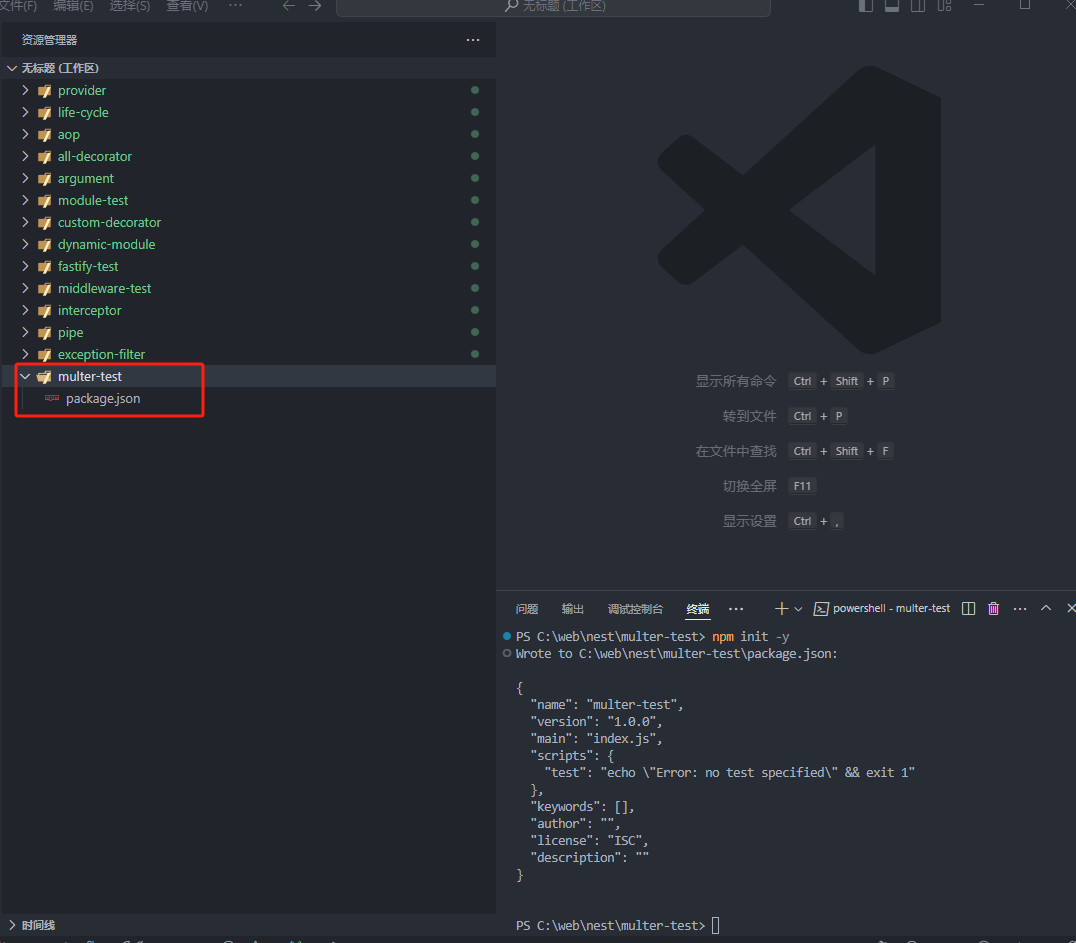The width and height of the screenshot is (1076, 943).
Task: Click the provider folder icon
Action: click(45, 91)
